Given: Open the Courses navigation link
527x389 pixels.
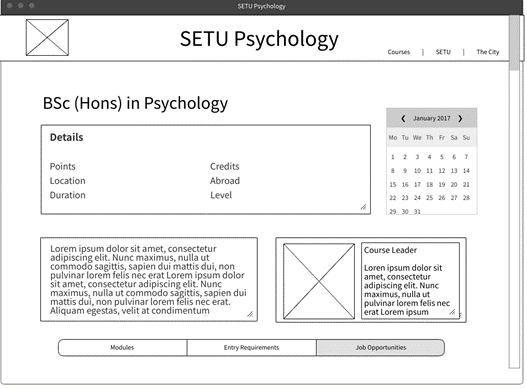Looking at the screenshot, I should coord(399,52).
